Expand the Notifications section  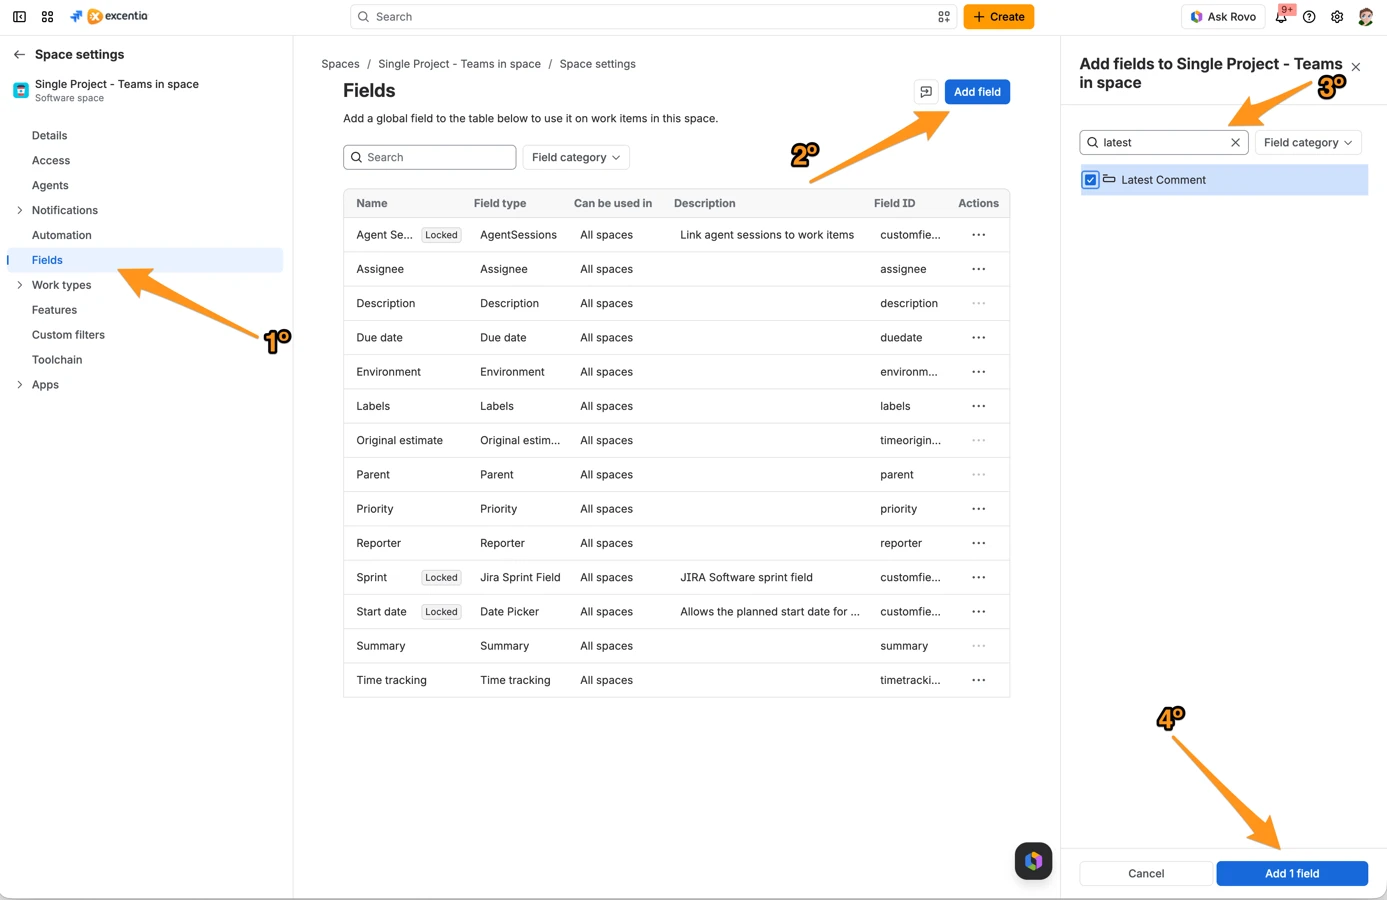pyautogui.click(x=19, y=210)
